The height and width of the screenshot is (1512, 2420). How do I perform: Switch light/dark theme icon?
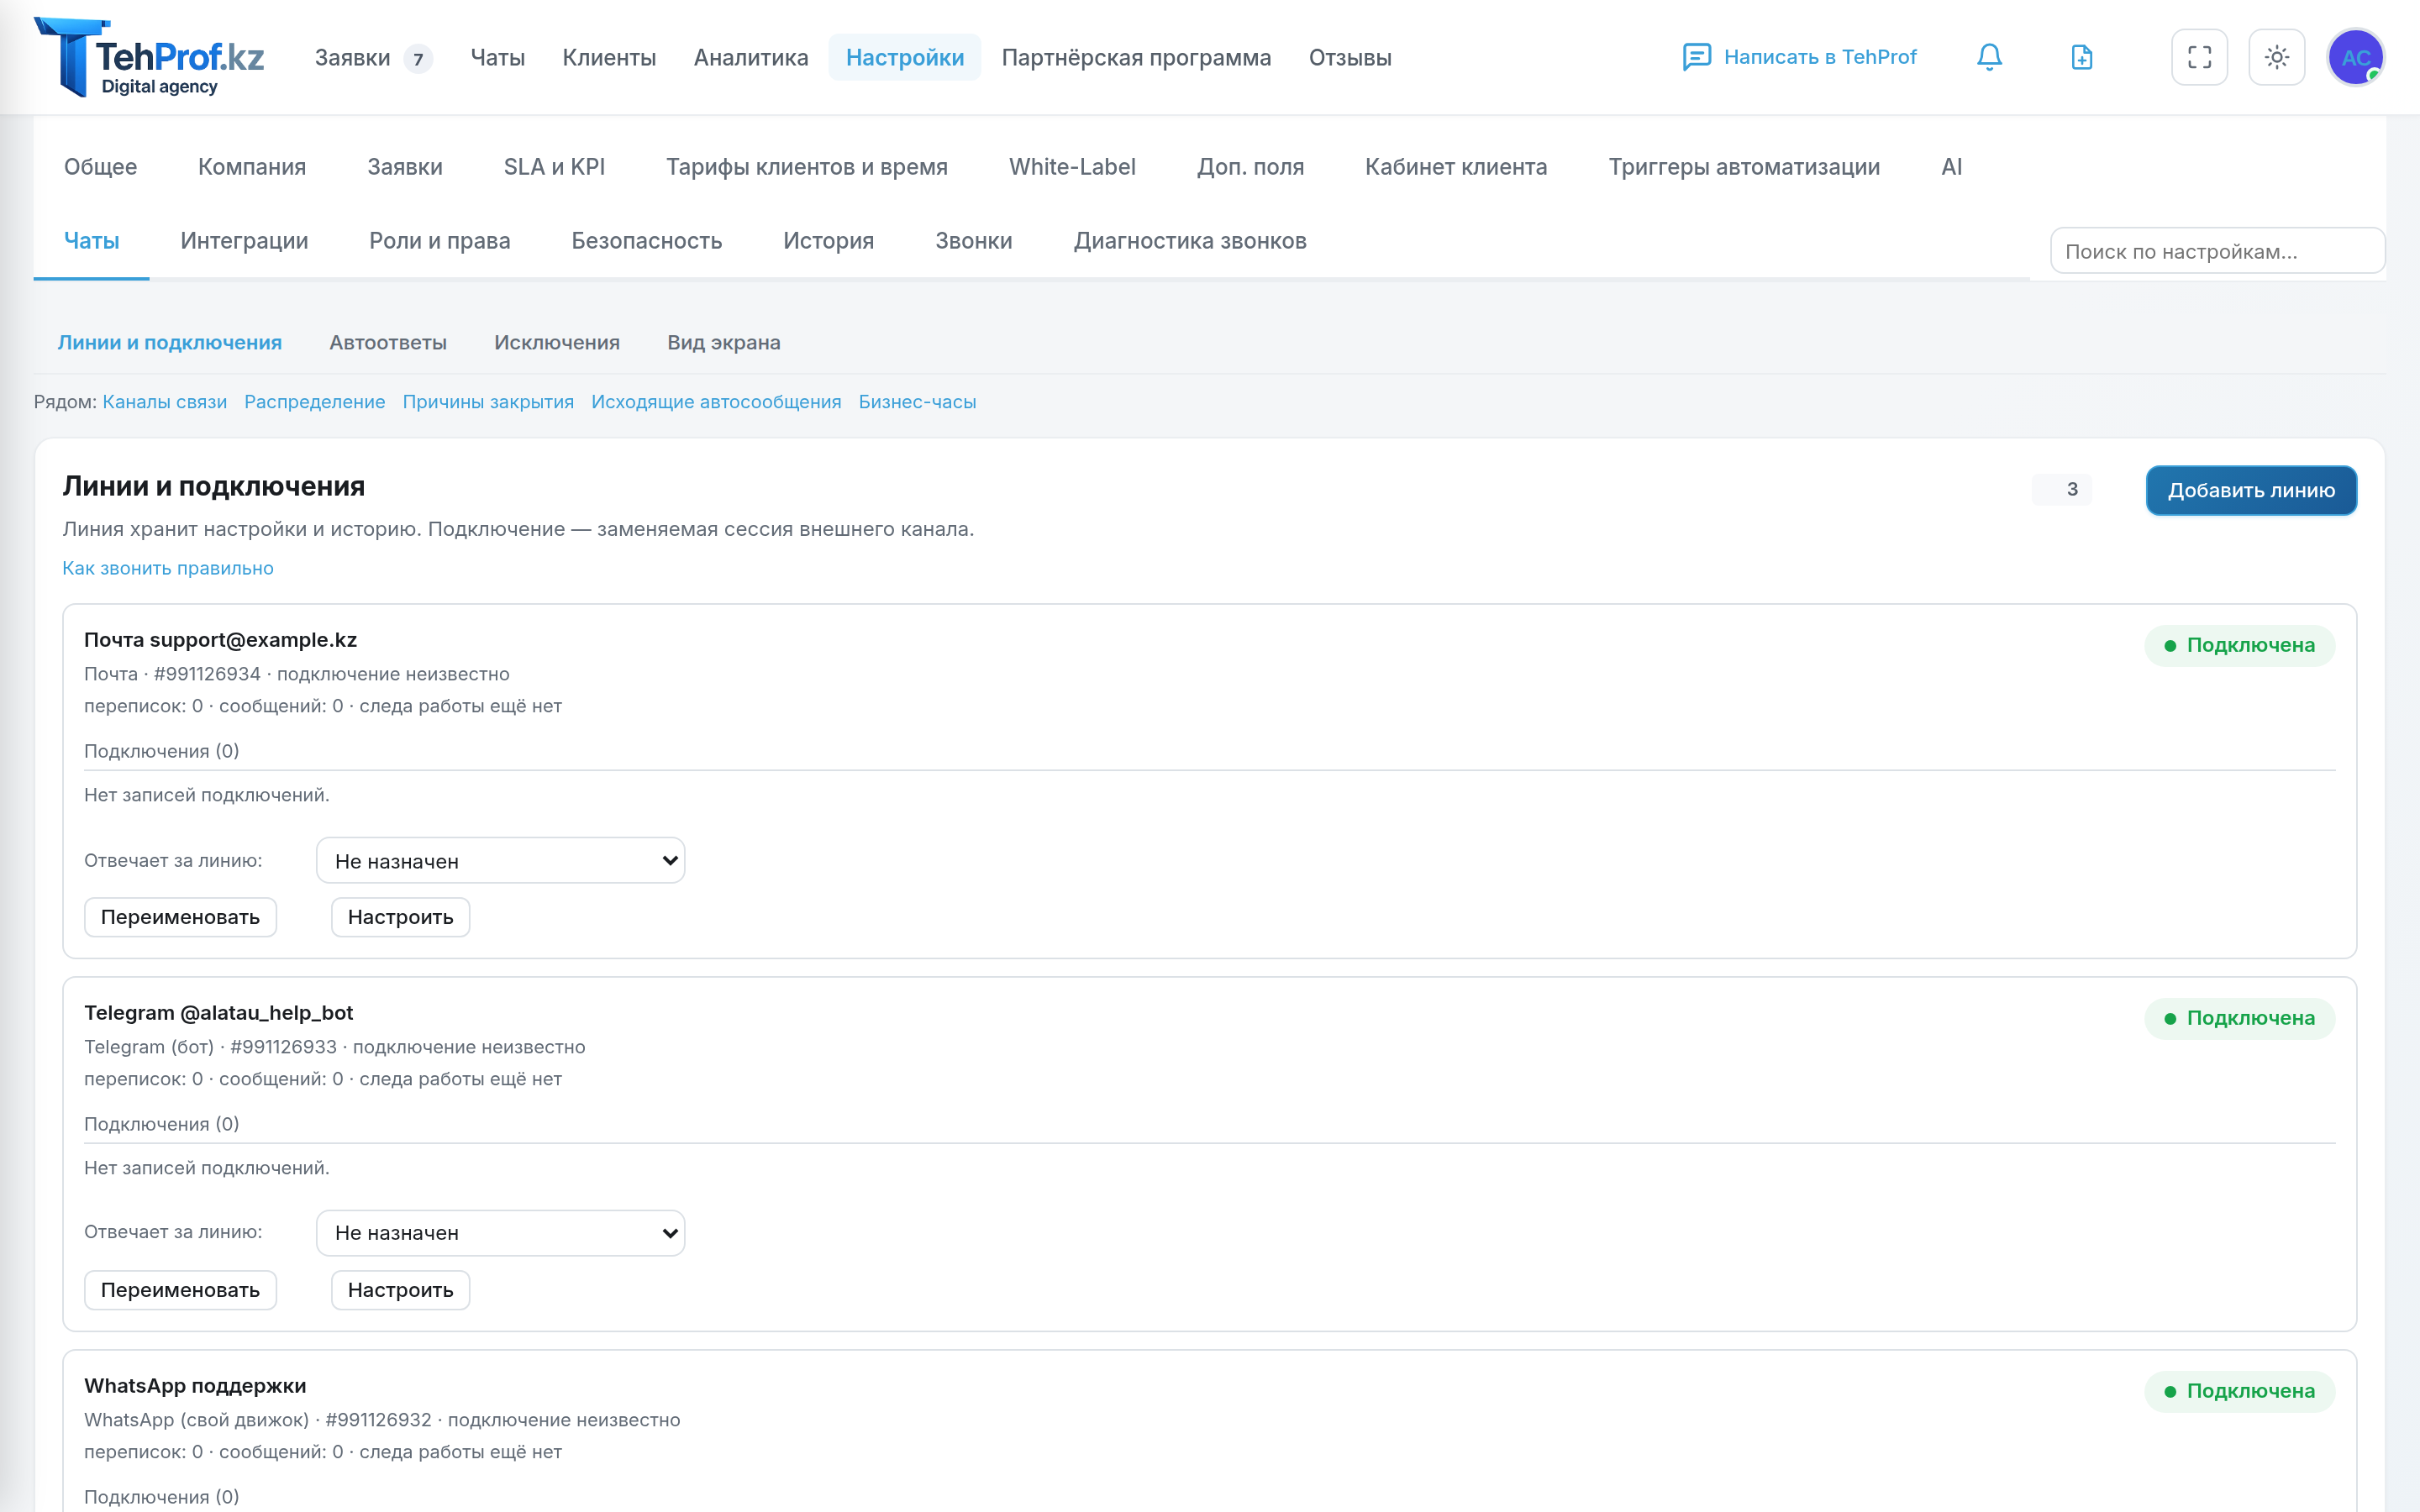[x=2277, y=57]
